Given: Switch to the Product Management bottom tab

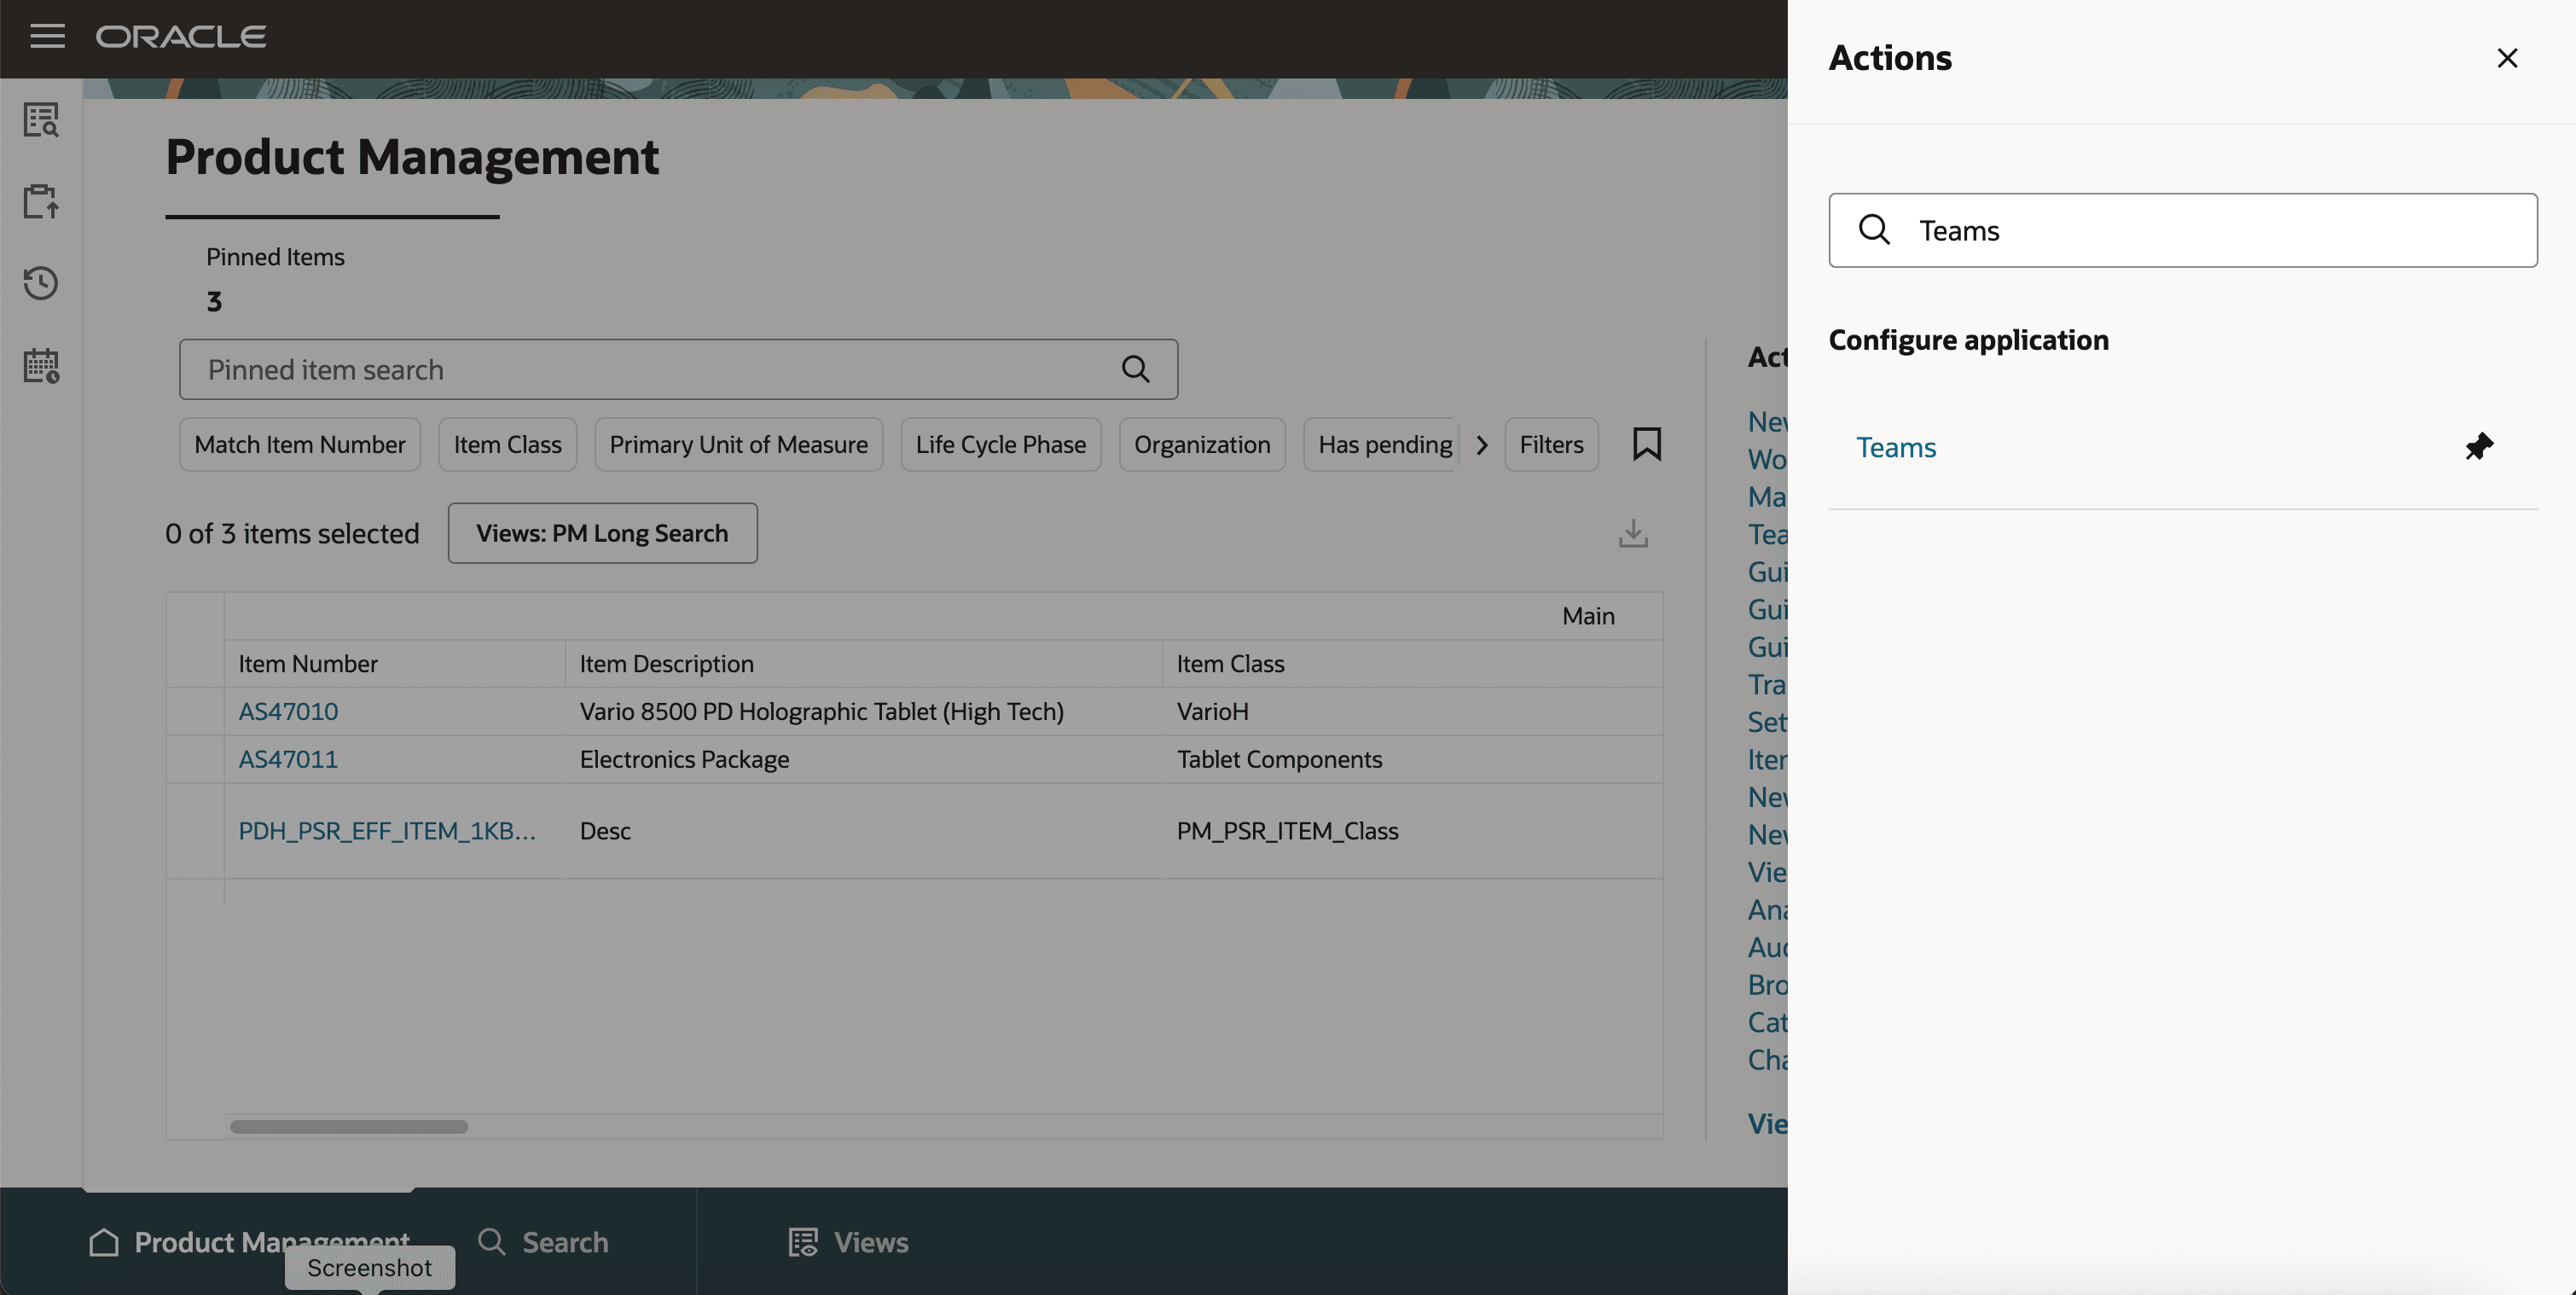Looking at the screenshot, I should pyautogui.click(x=249, y=1242).
